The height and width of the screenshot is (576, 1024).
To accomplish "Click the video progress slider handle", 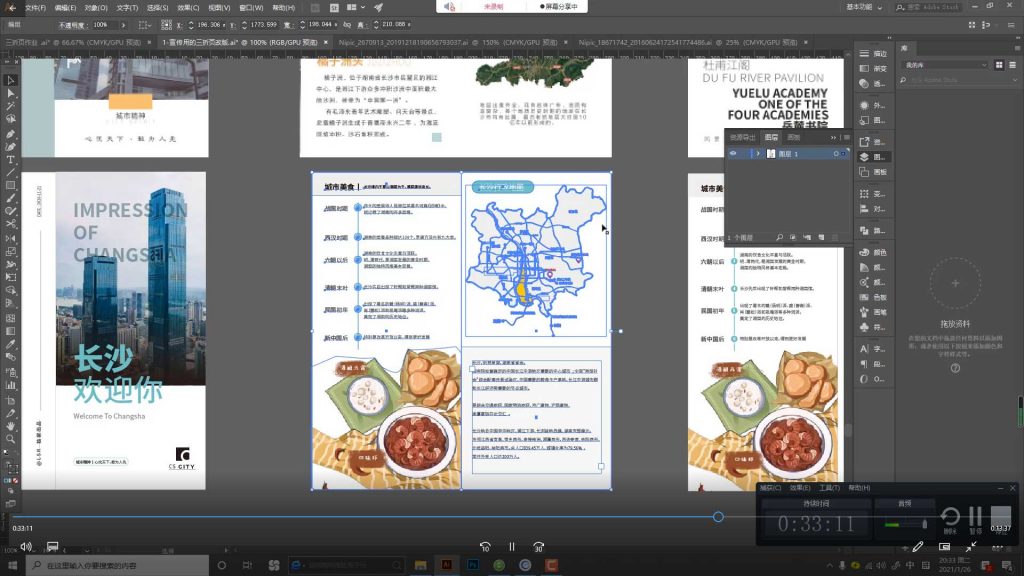I will click(718, 517).
